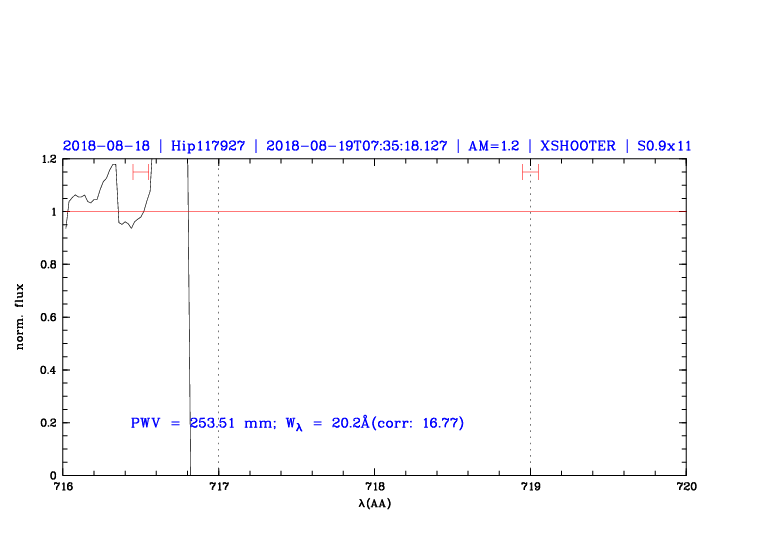Screen dimensions: 782x542
Task: Click the right red range marker near 719
Action: [530, 172]
